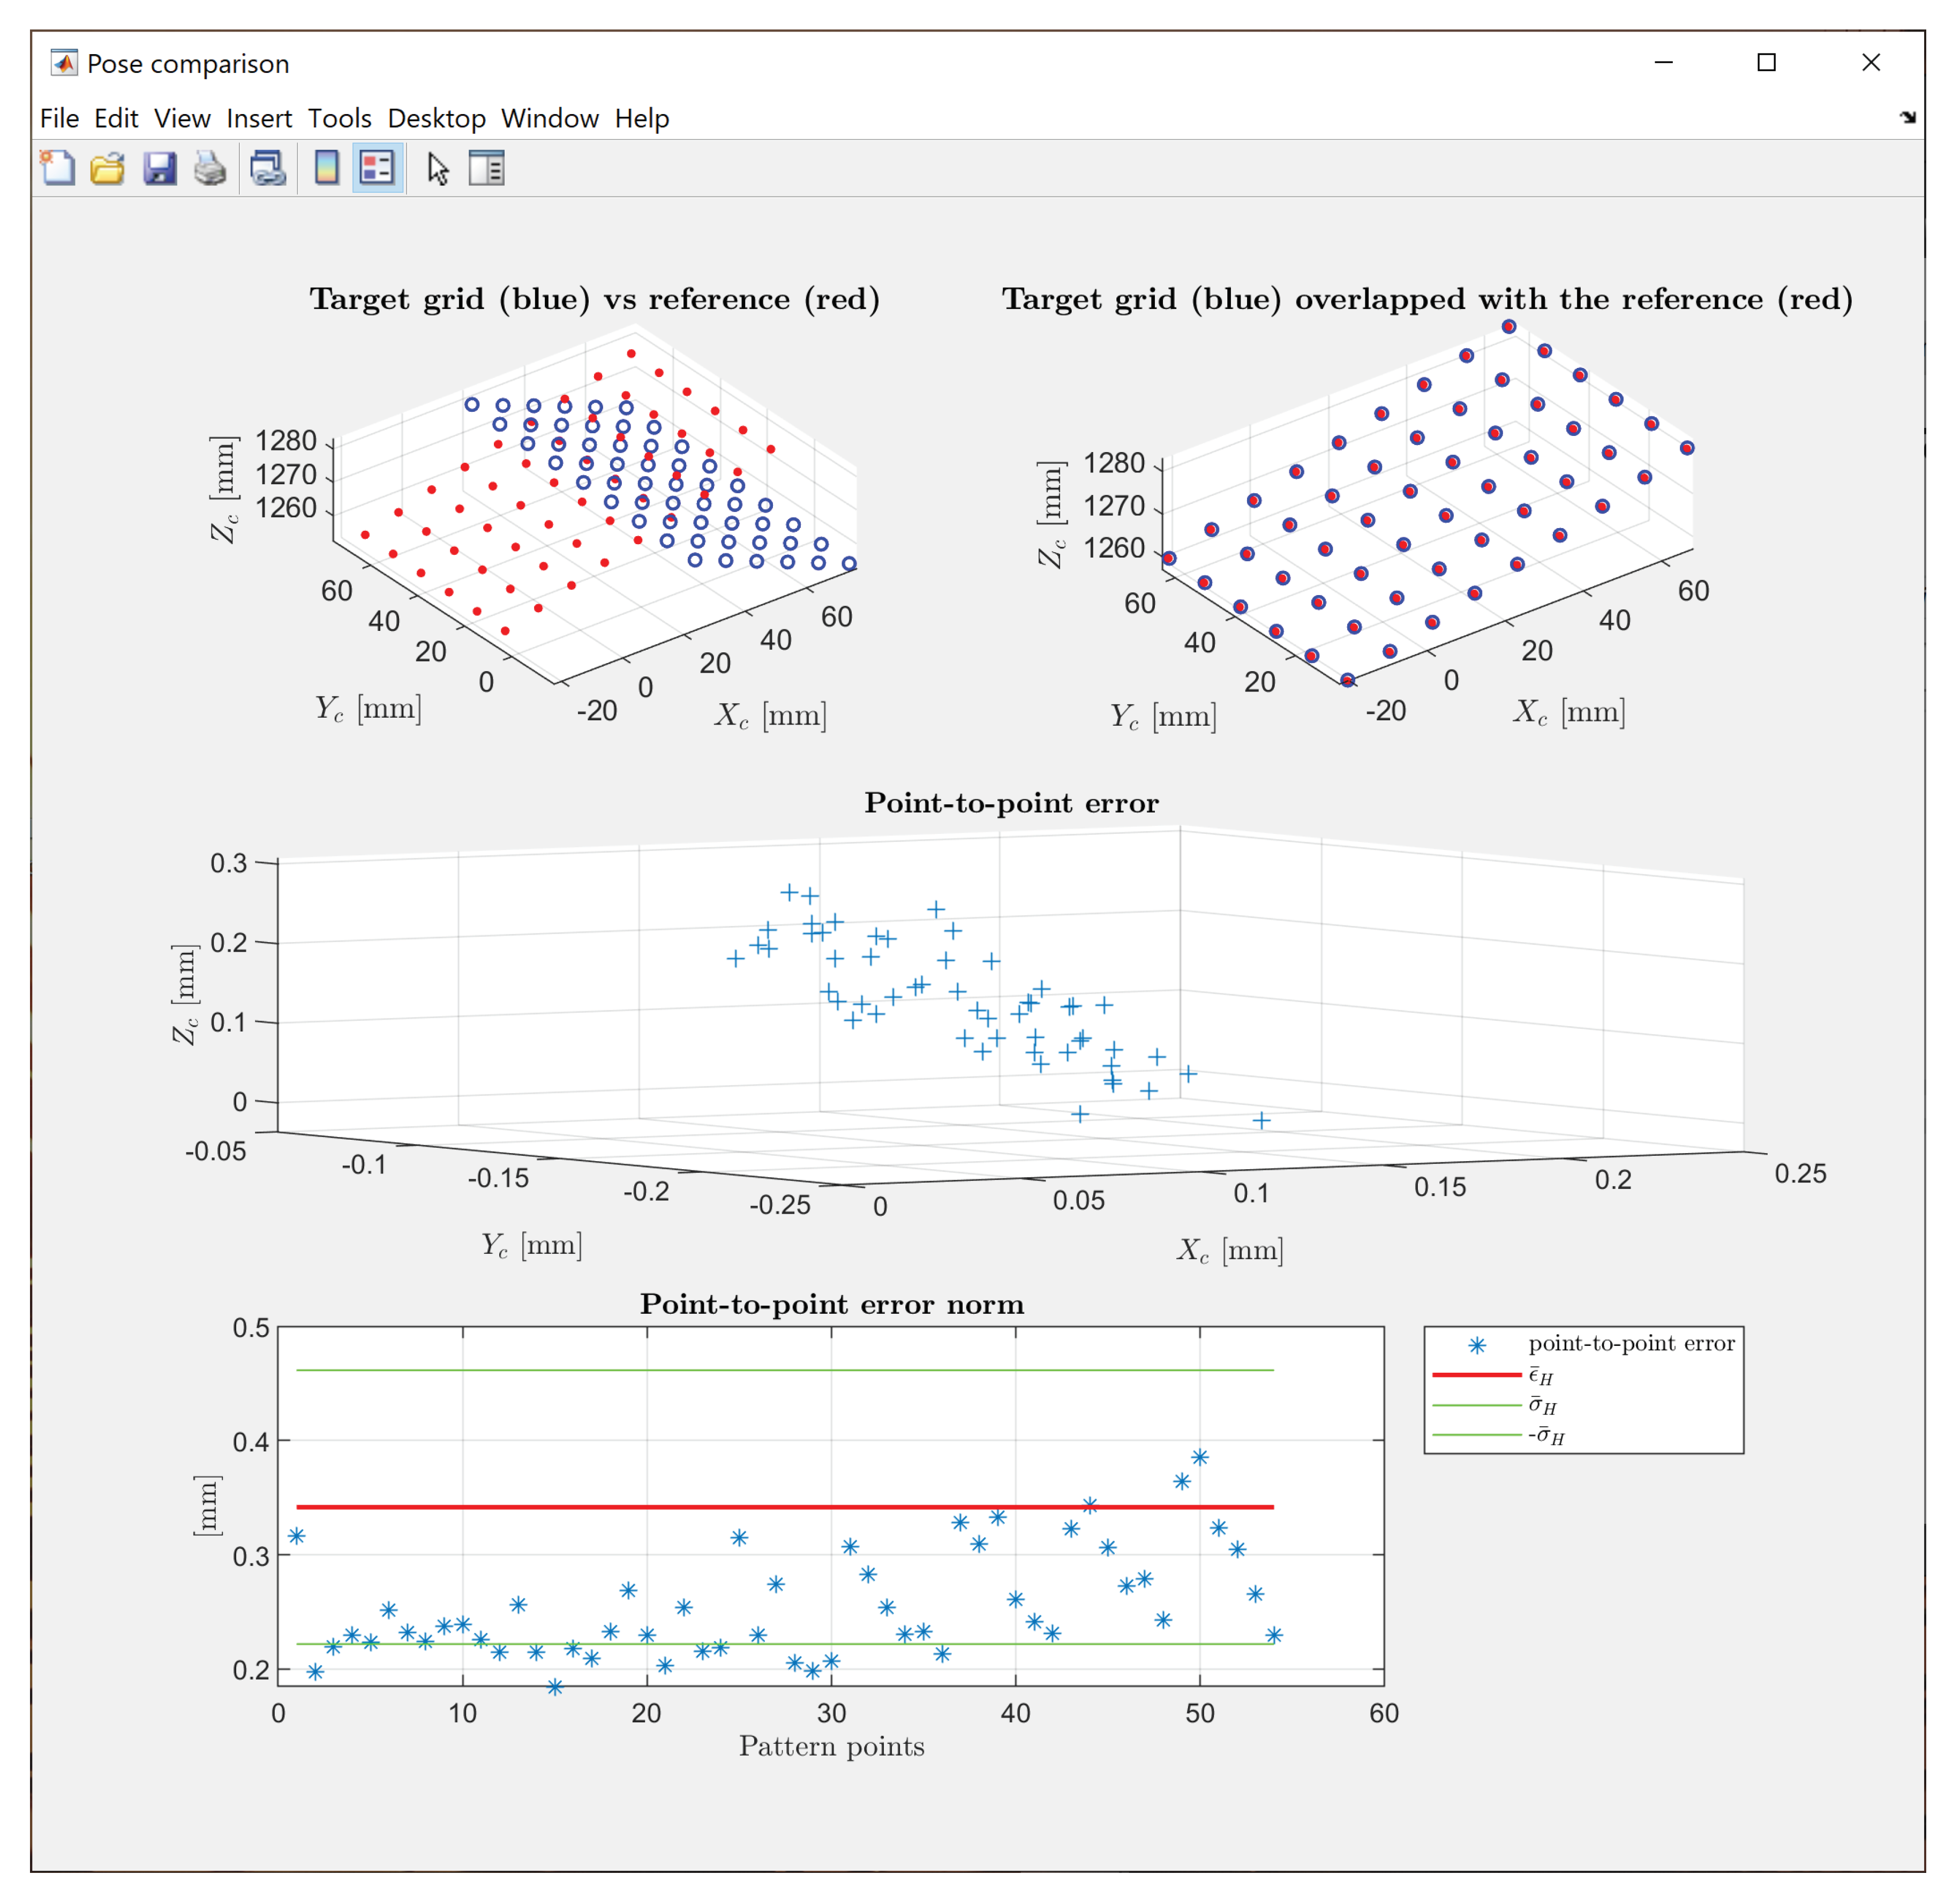Open the File menu
The width and height of the screenshot is (1960, 1897).
pyautogui.click(x=59, y=118)
